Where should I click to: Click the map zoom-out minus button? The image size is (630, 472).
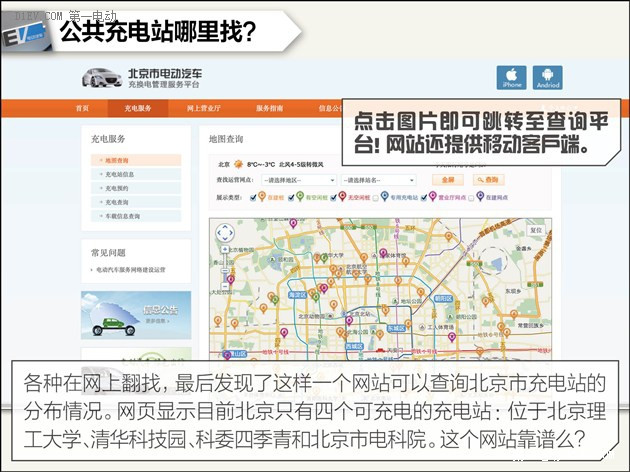tap(225, 286)
